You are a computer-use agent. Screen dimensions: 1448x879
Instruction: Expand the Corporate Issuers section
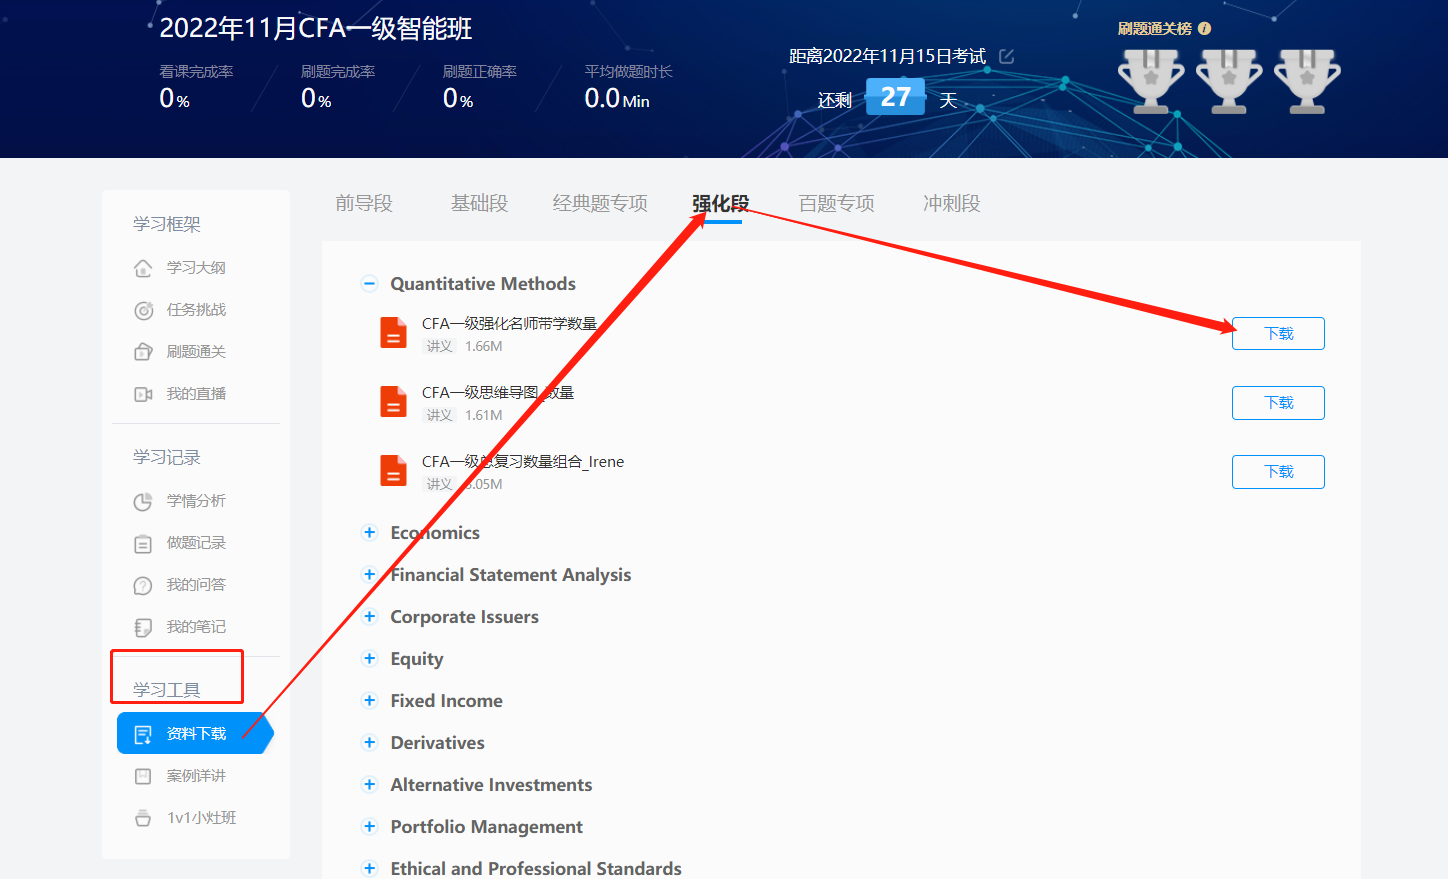tap(369, 617)
